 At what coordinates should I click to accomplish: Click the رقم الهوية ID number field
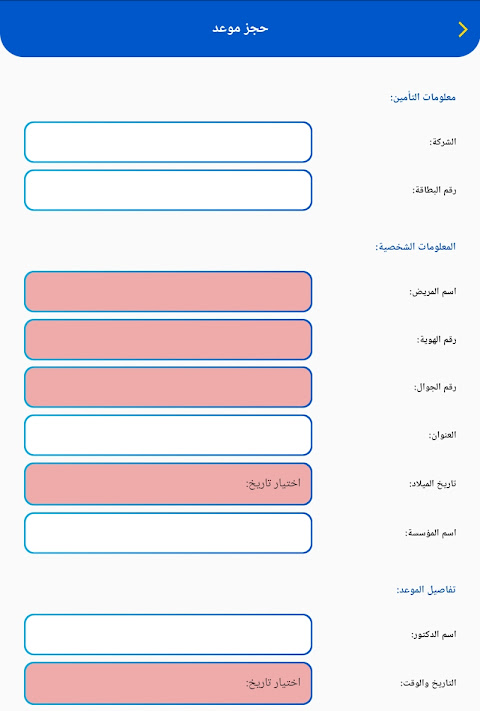pyautogui.click(x=168, y=340)
